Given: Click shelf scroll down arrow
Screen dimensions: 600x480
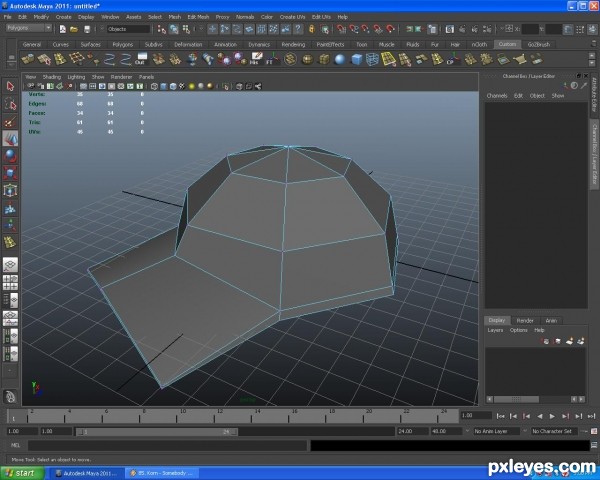Looking at the screenshot, I should point(592,63).
